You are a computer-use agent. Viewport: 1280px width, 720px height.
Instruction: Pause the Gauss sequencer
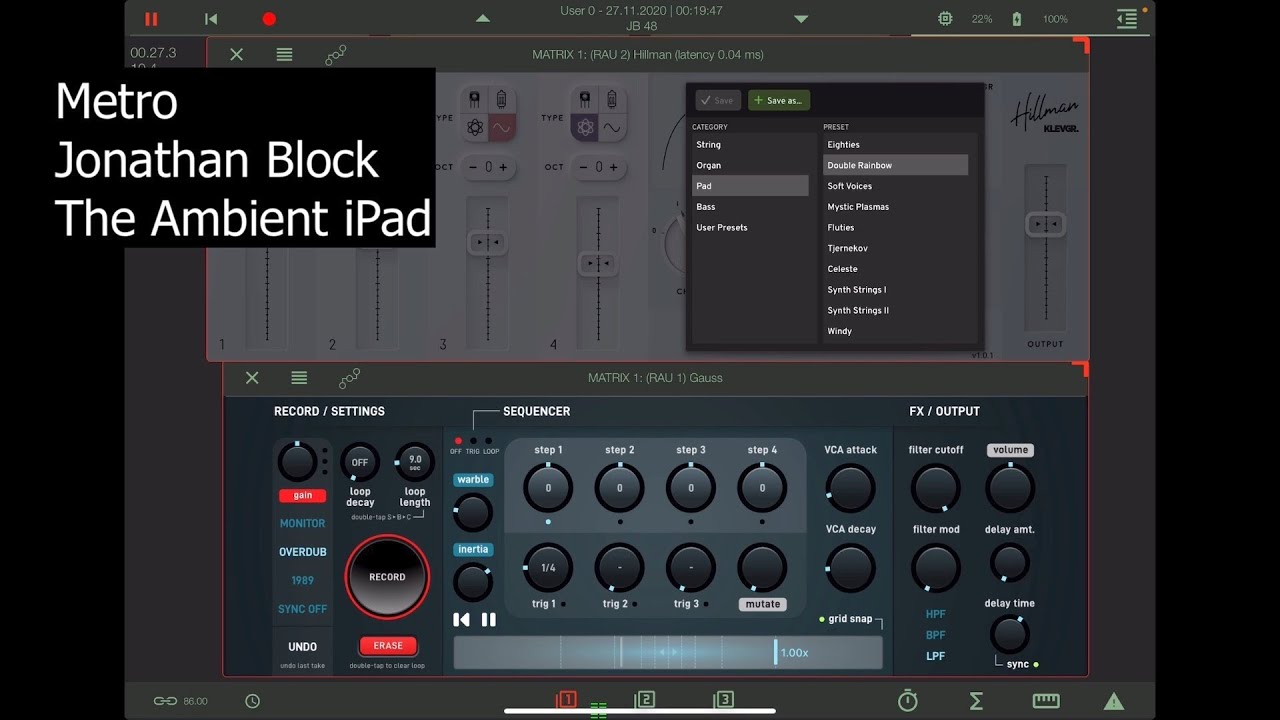(489, 620)
